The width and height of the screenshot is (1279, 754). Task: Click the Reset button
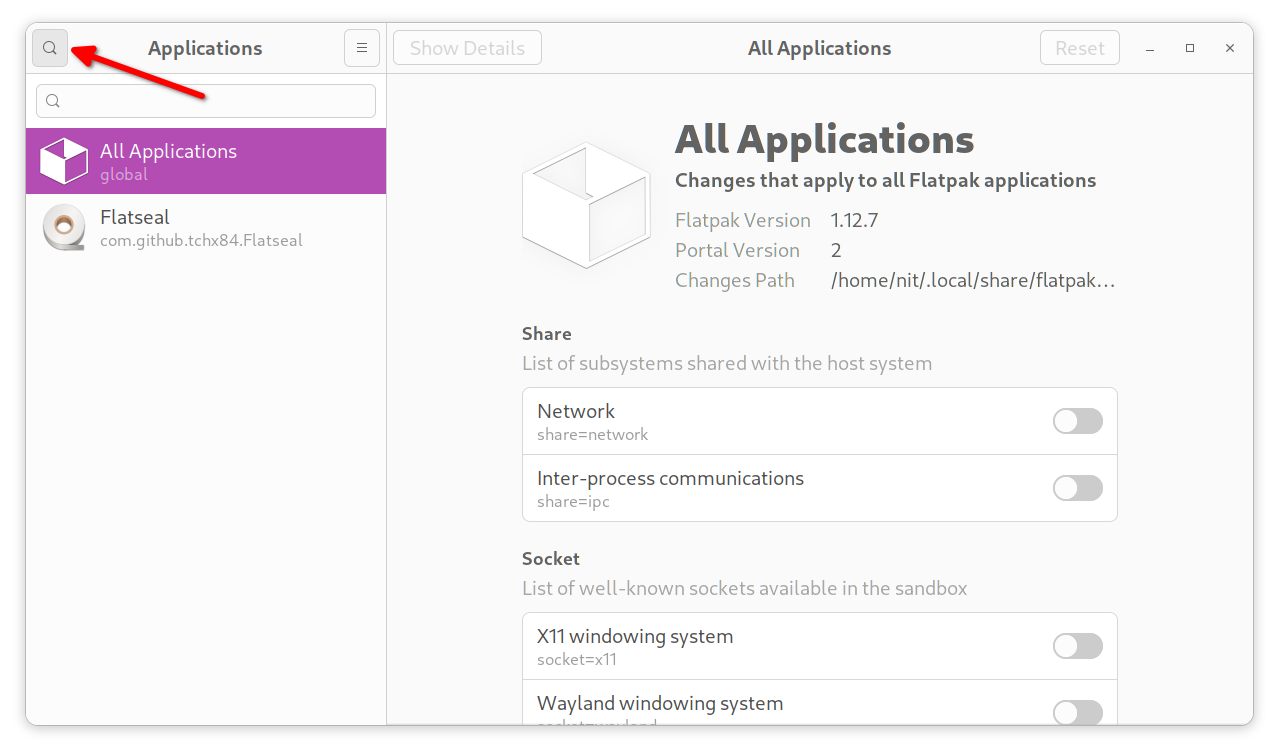click(1080, 48)
